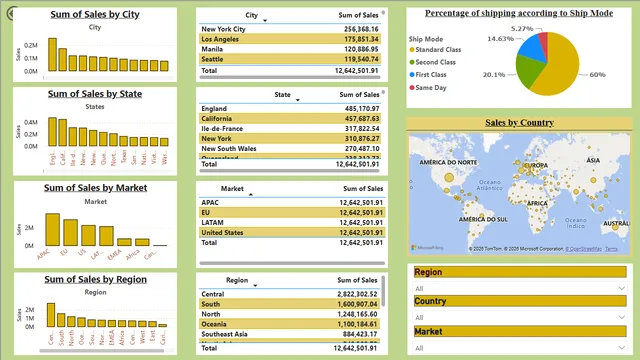This screenshot has width=640, height=360.
Task: Click the horizontal scrollbar under Market table
Action: click(x=292, y=263)
